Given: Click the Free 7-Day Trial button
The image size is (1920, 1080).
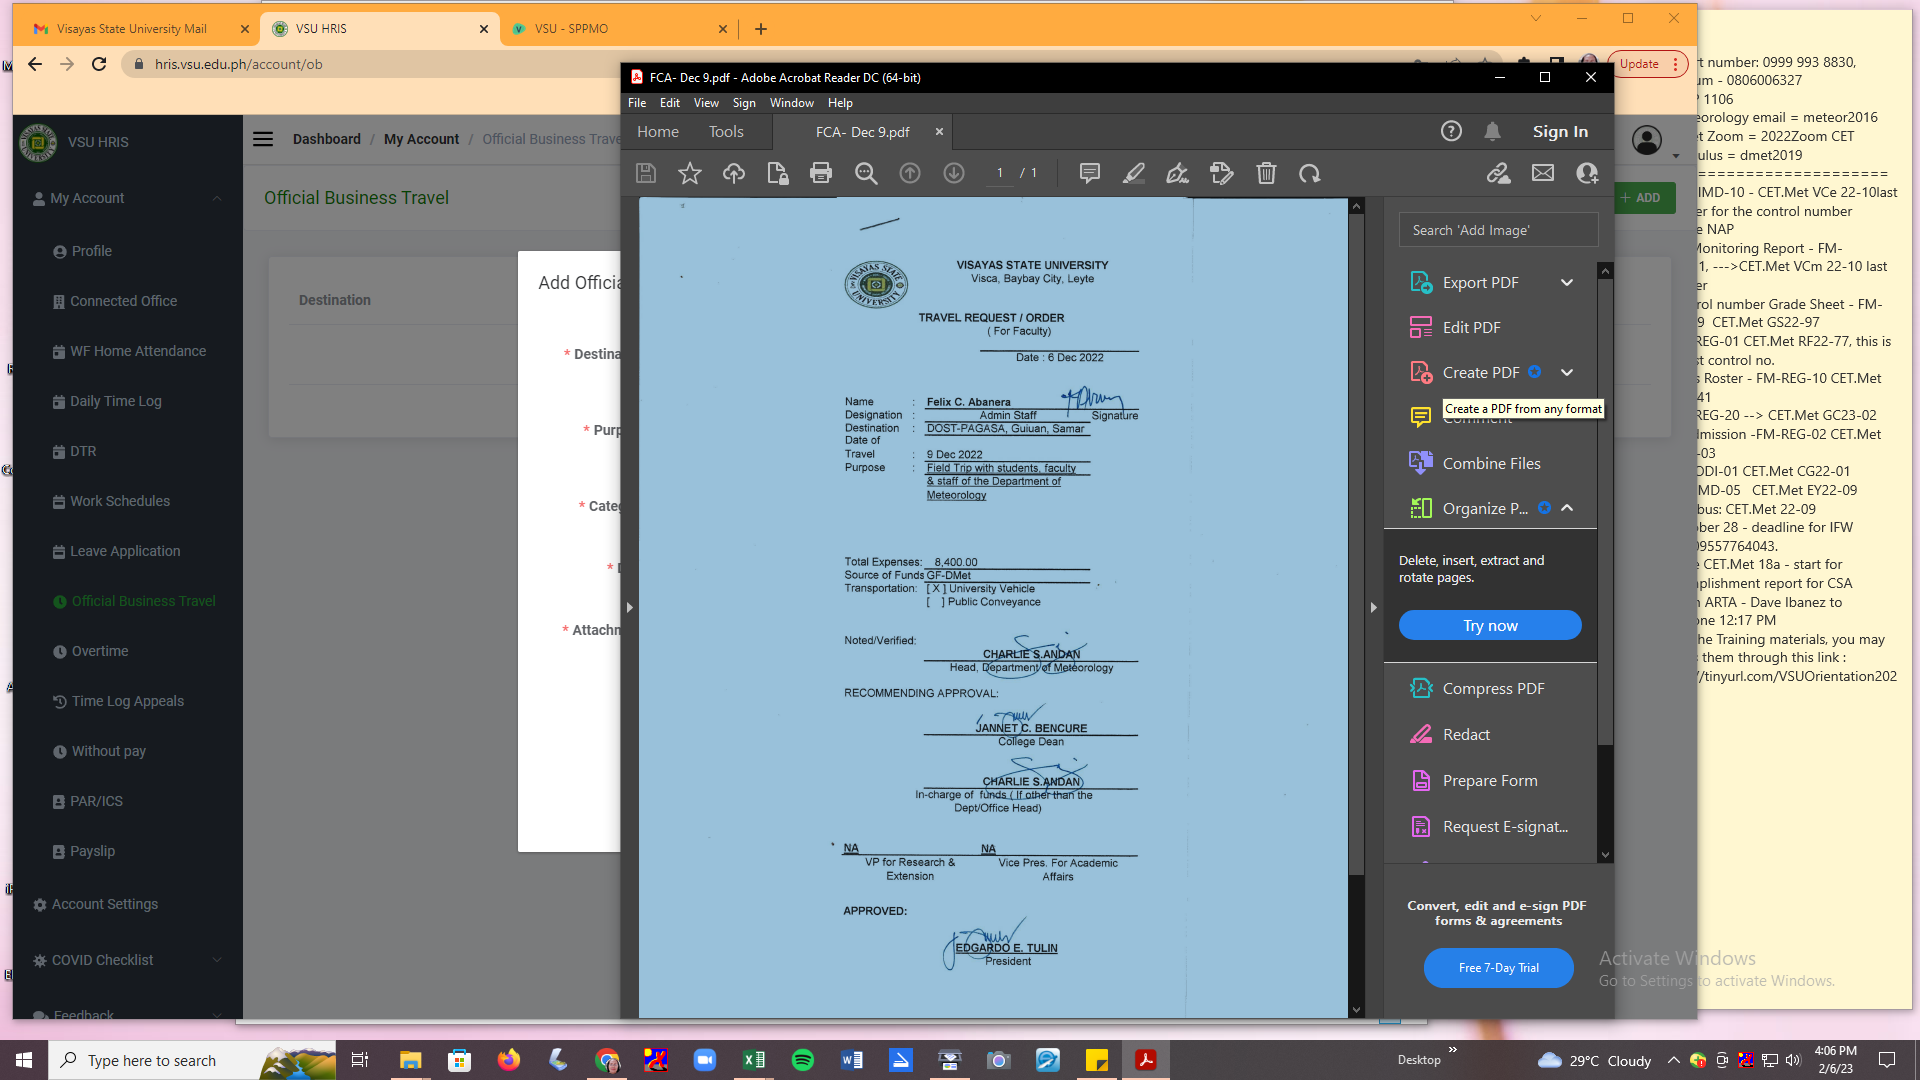Looking at the screenshot, I should [x=1497, y=967].
